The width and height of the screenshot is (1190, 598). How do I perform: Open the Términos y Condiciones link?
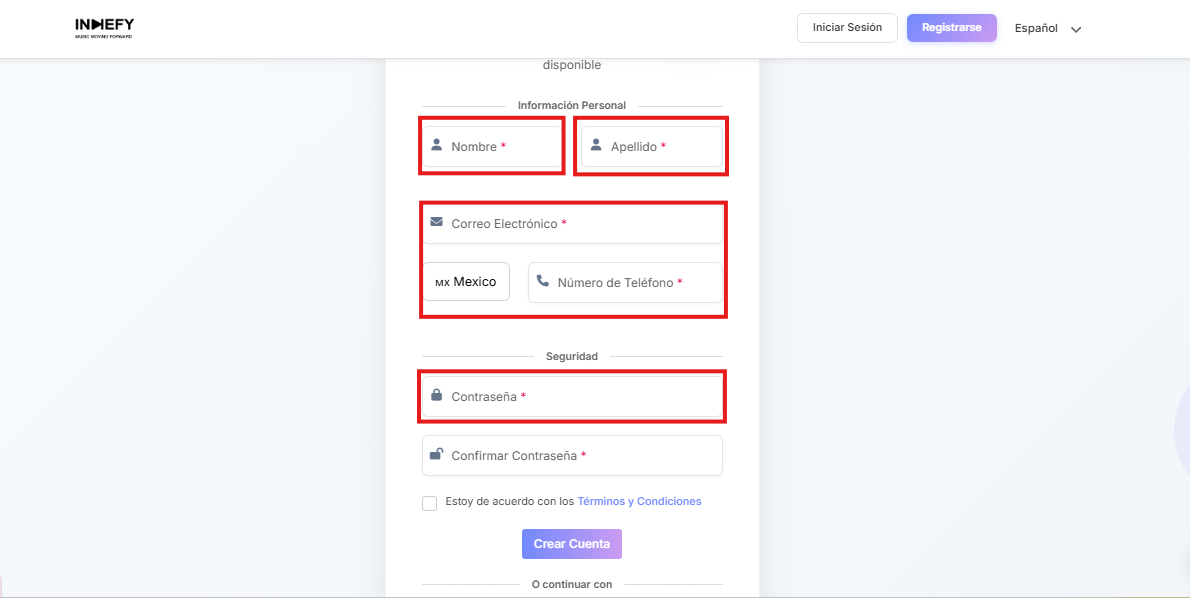[x=639, y=501]
